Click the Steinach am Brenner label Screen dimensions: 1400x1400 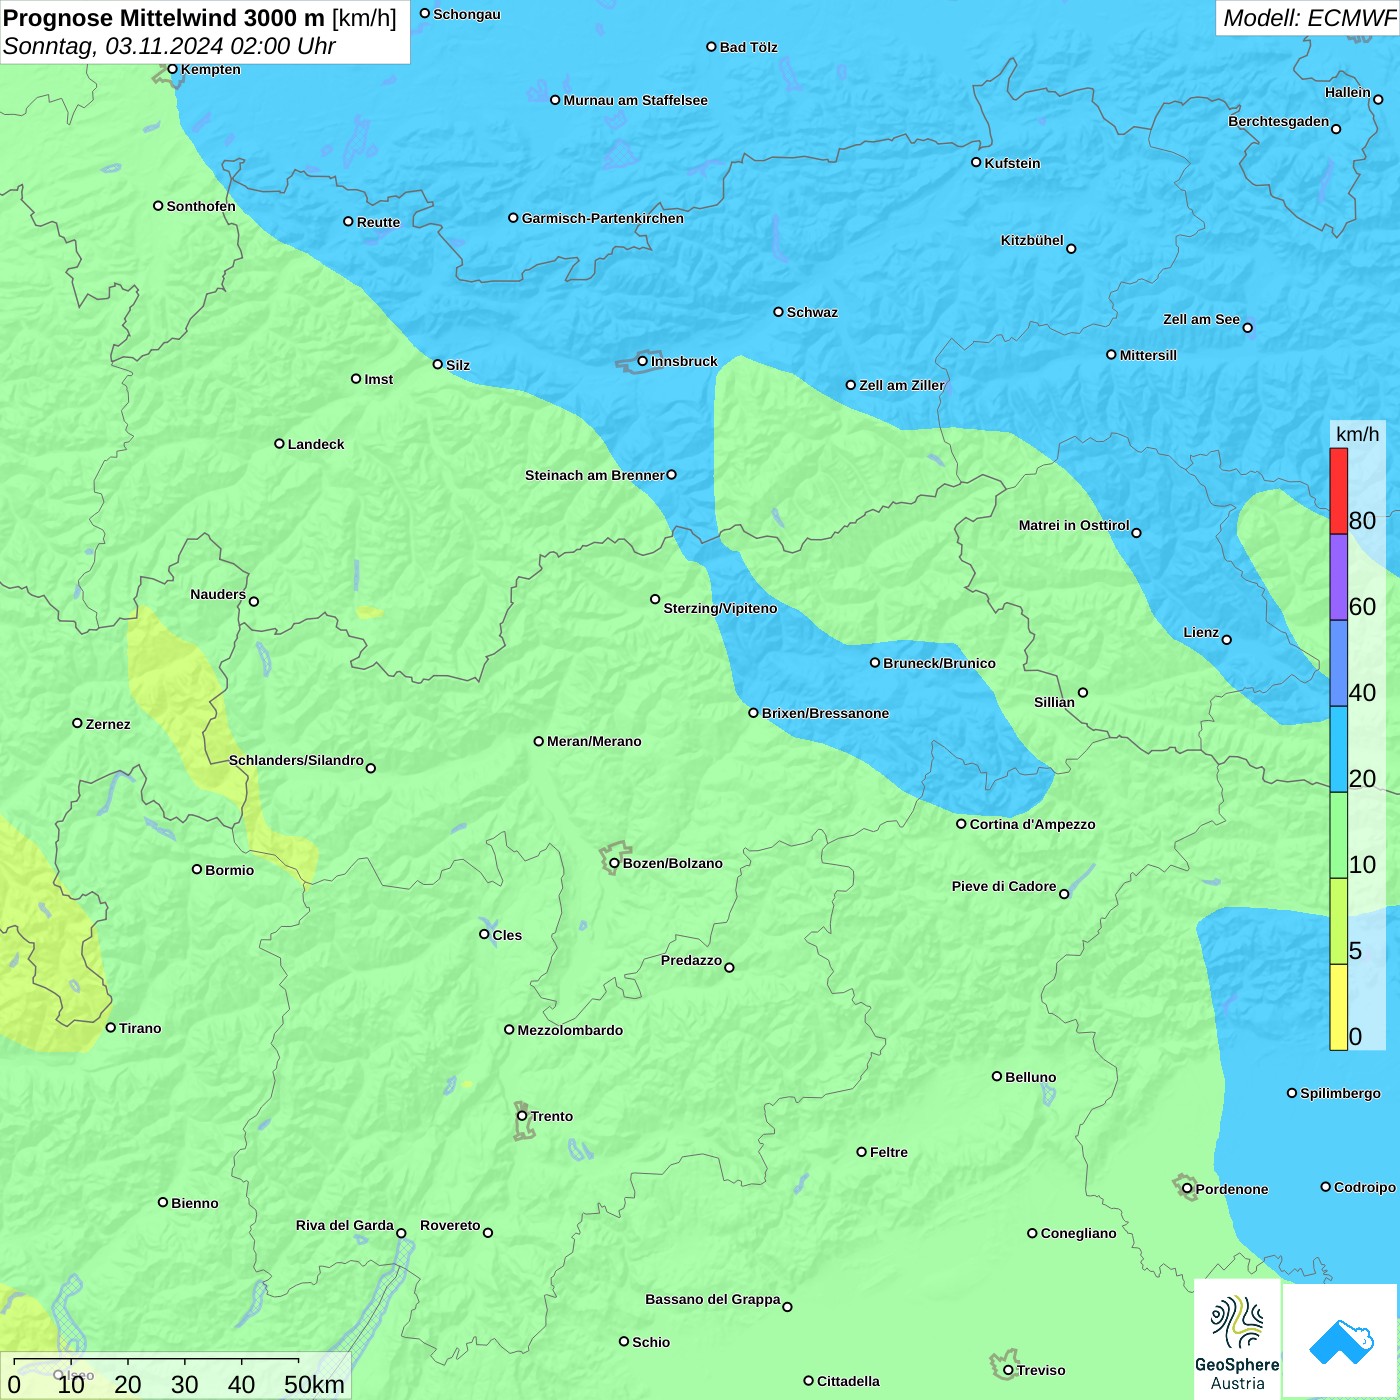595,475
